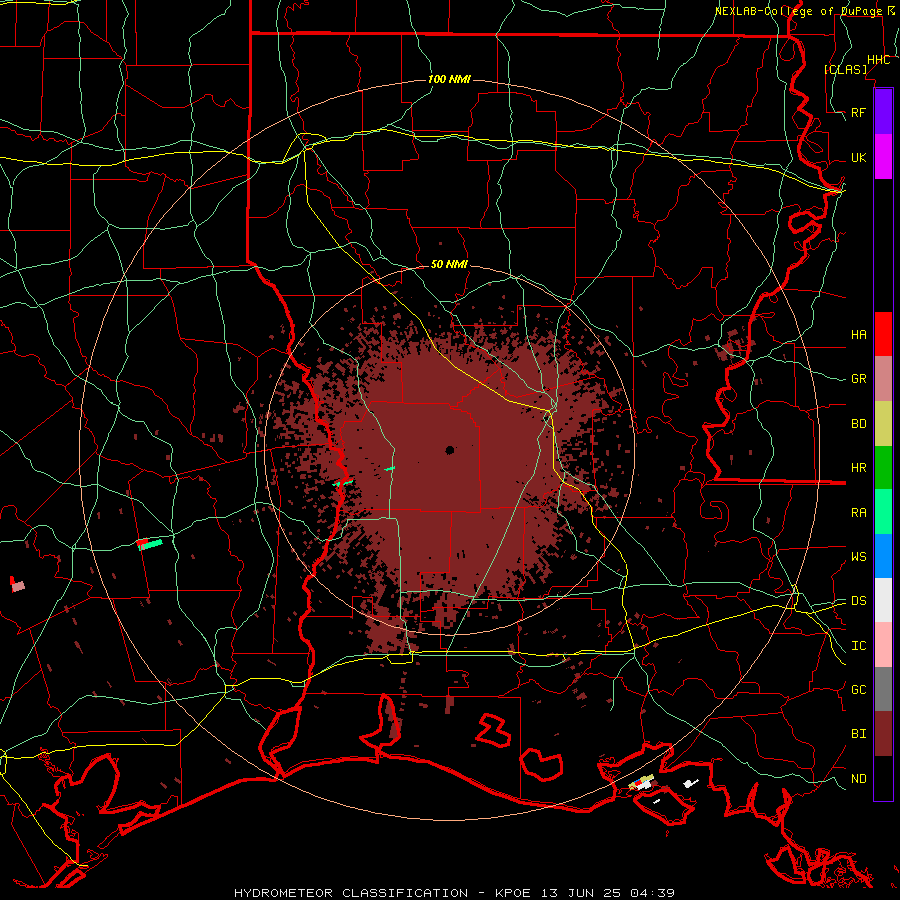Click the GC gray legend swatch
This screenshot has width=900, height=900.
[883, 689]
